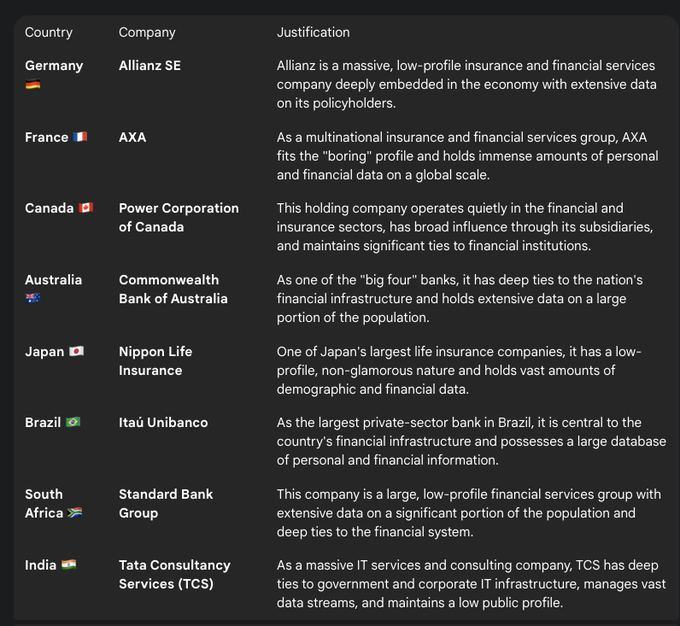Image resolution: width=680 pixels, height=626 pixels.
Task: Click the Australia flag emoji
Action: click(33, 298)
